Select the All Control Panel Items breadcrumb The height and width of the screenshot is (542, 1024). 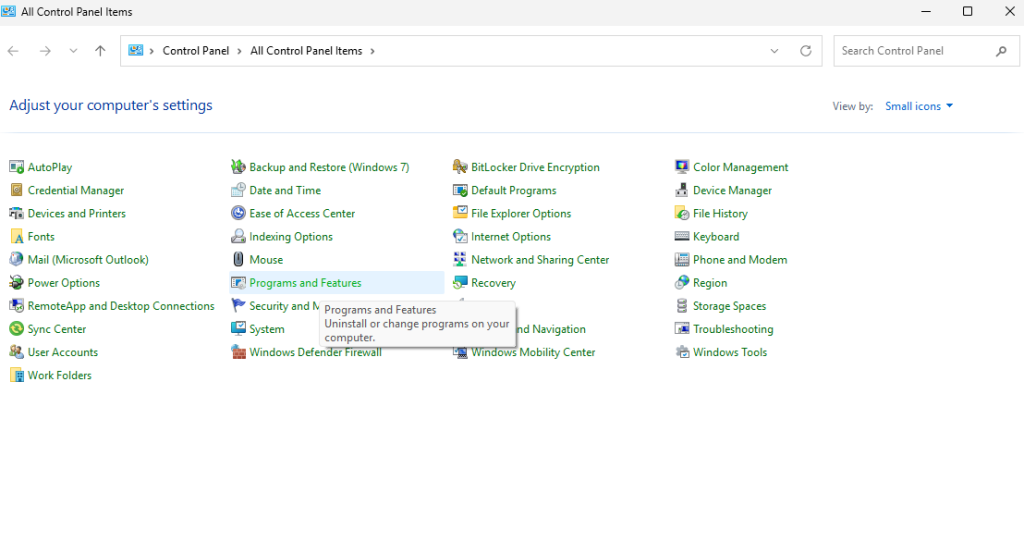(306, 51)
